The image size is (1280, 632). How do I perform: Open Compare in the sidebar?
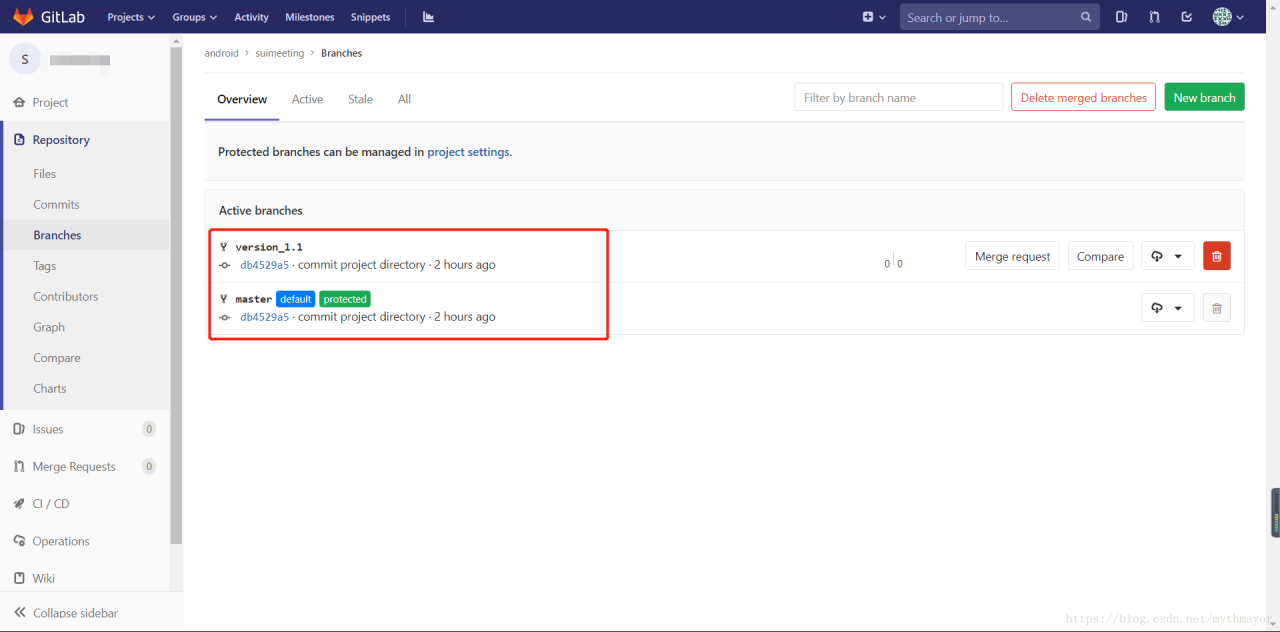click(x=57, y=358)
